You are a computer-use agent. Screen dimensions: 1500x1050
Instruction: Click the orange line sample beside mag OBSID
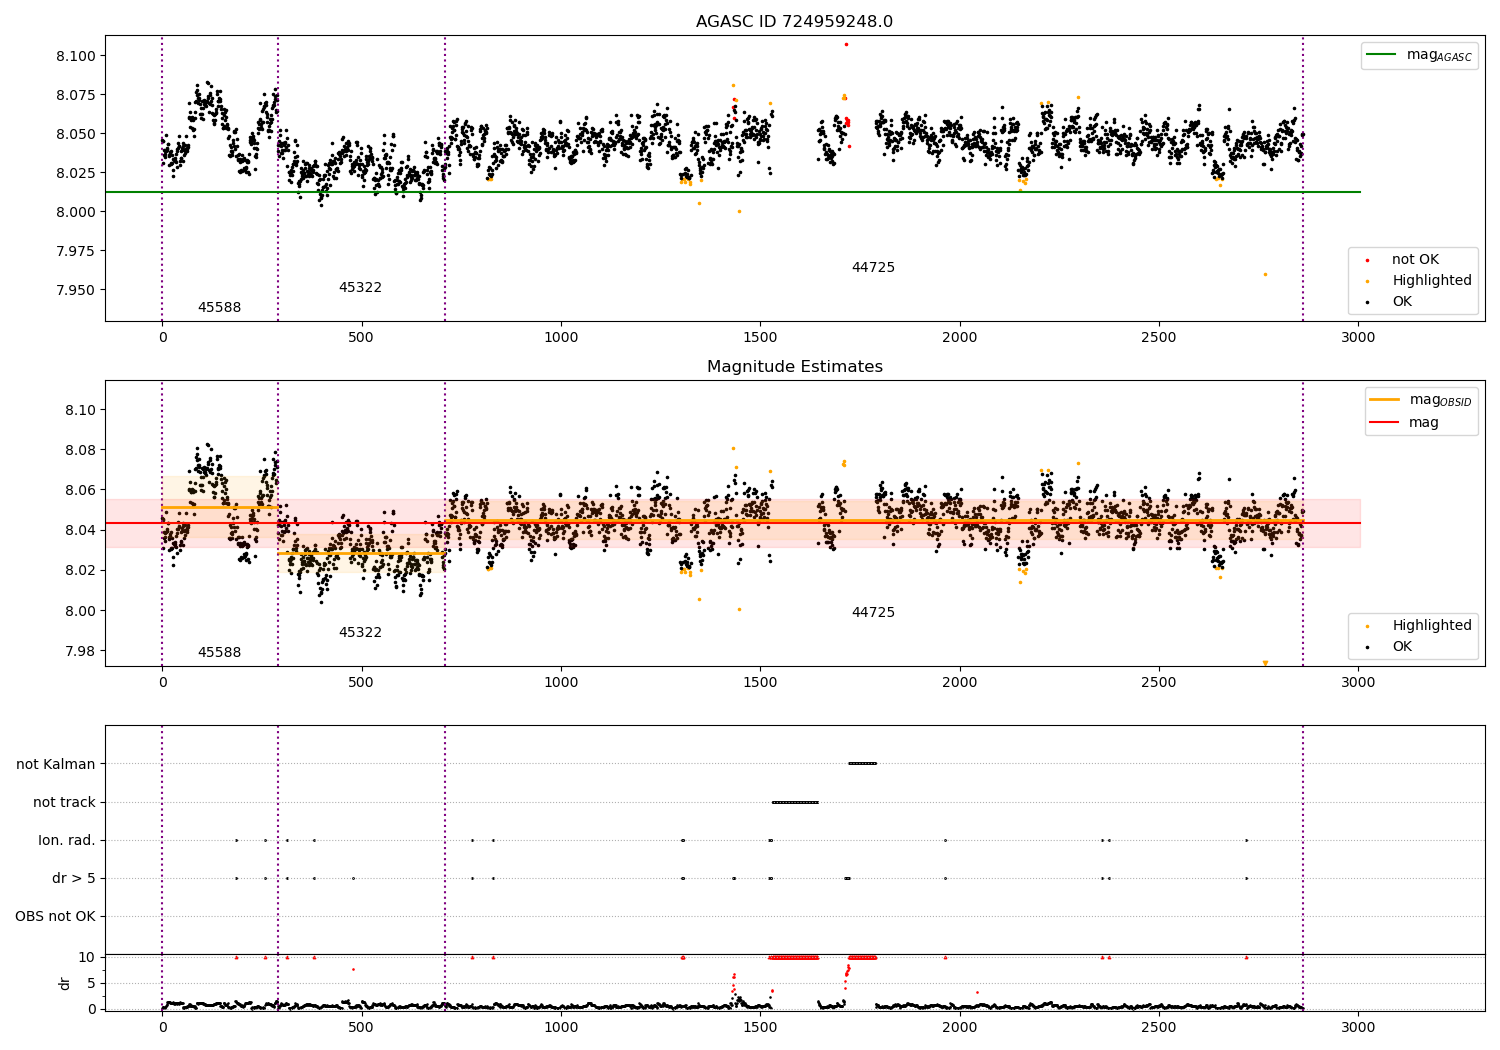coord(1385,400)
